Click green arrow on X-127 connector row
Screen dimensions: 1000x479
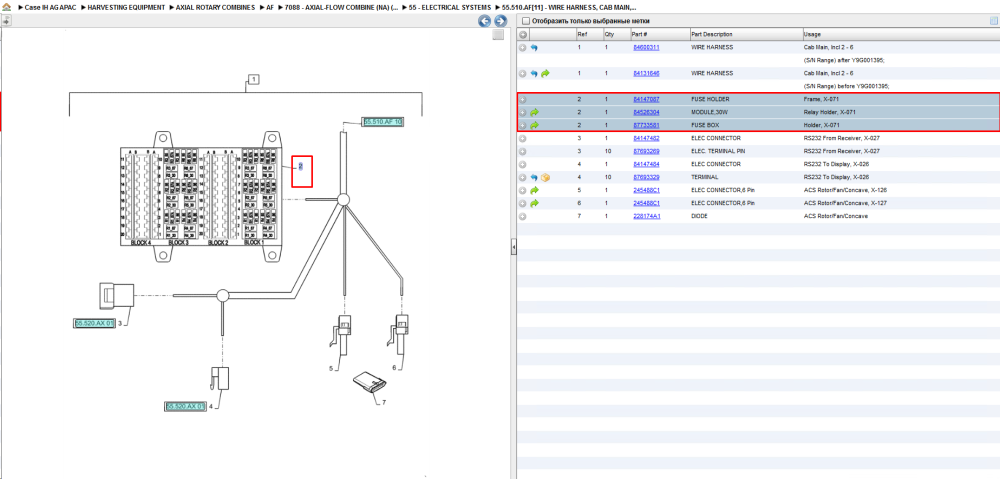pyautogui.click(x=534, y=203)
